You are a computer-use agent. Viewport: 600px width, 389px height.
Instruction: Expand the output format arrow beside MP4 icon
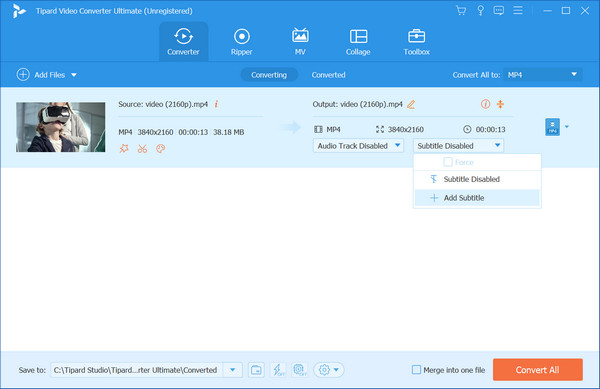coord(567,127)
